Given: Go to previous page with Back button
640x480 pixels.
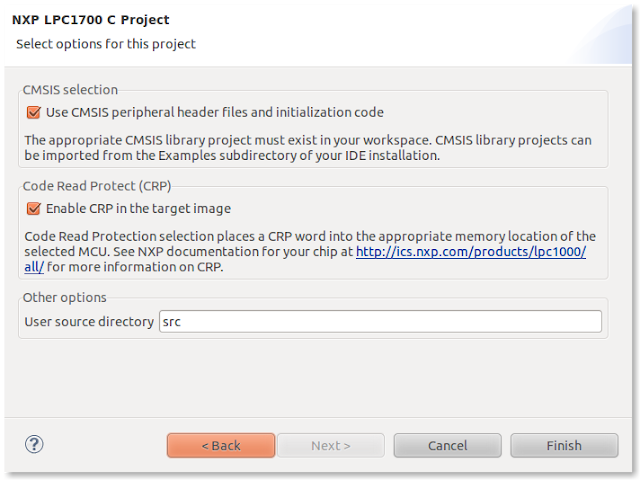Looking at the screenshot, I should pyautogui.click(x=221, y=445).
